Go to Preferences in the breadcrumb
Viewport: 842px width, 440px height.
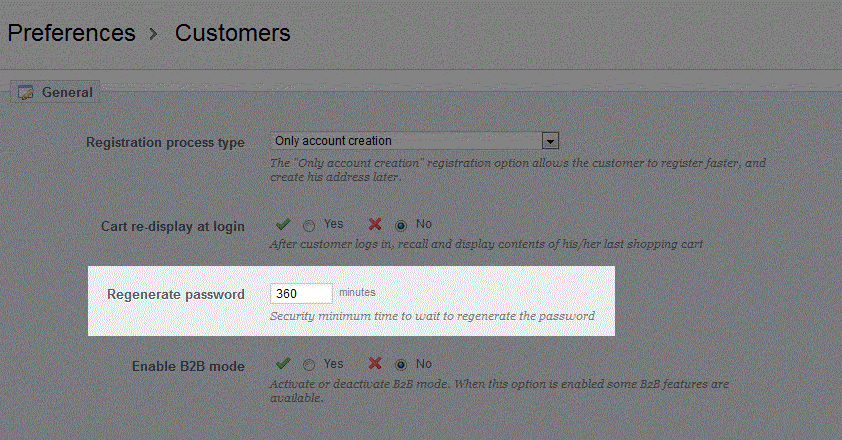71,33
